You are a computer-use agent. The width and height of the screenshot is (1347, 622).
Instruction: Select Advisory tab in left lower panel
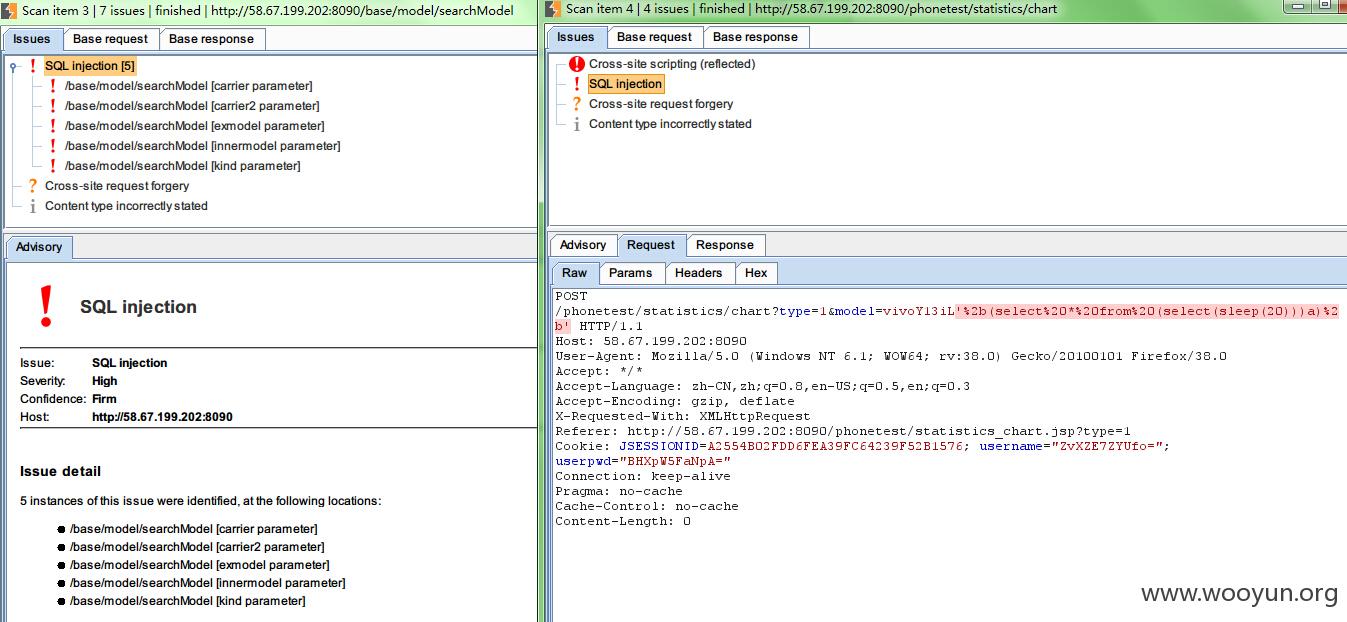coord(39,247)
